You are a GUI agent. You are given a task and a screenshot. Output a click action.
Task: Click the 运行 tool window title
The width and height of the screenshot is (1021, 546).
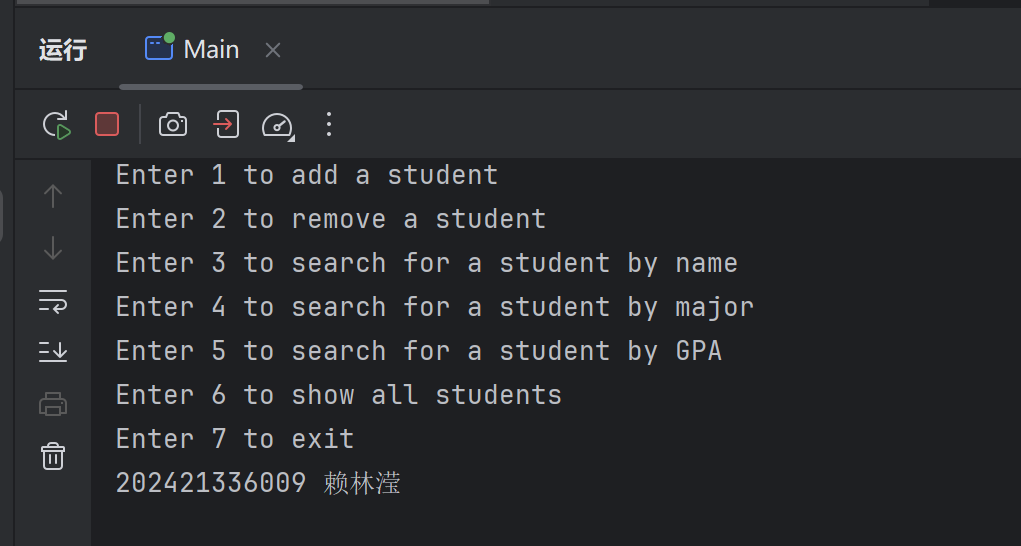63,50
